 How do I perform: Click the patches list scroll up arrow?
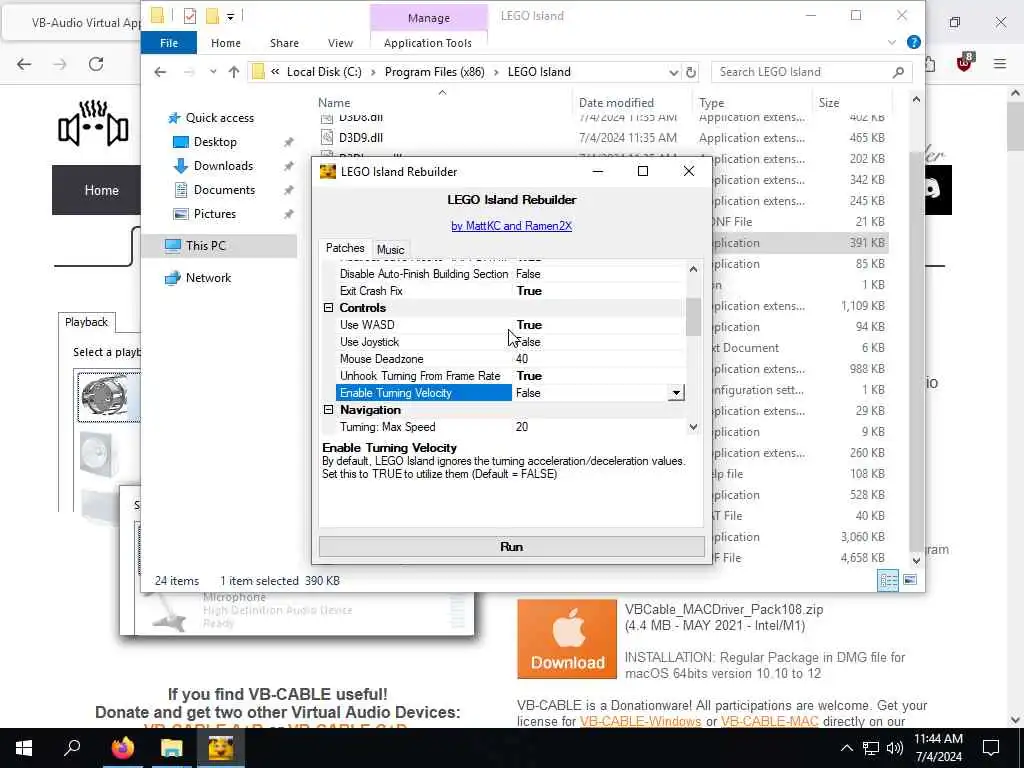pyautogui.click(x=693, y=268)
